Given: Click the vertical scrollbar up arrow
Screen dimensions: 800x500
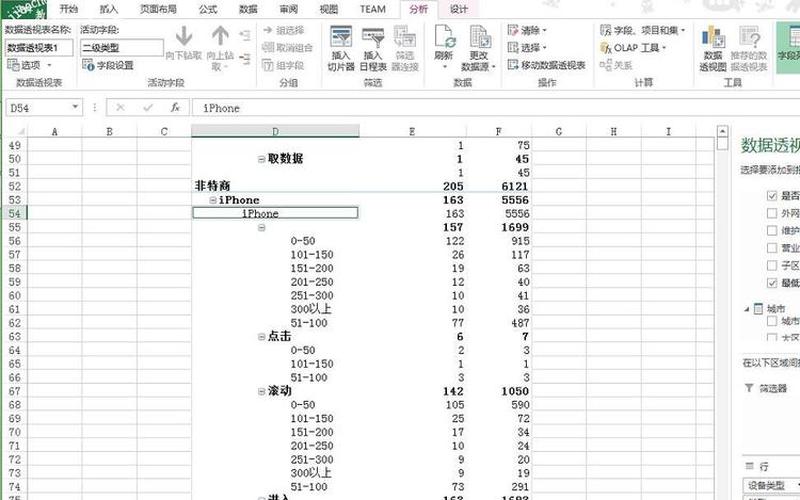Looking at the screenshot, I should [x=722, y=132].
